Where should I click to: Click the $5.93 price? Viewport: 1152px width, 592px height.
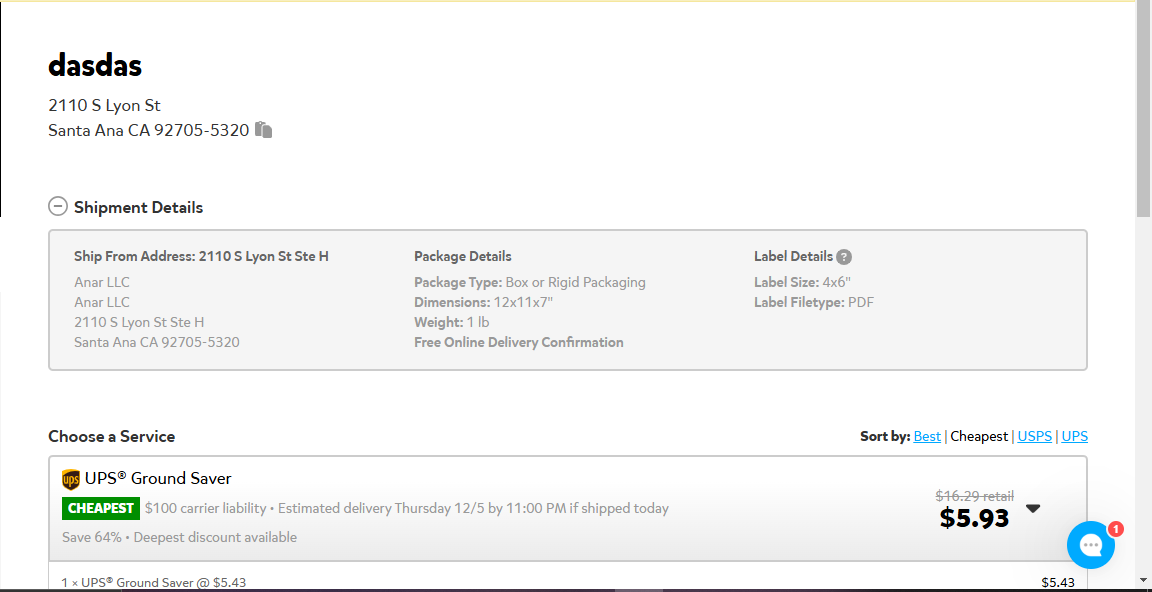click(974, 518)
